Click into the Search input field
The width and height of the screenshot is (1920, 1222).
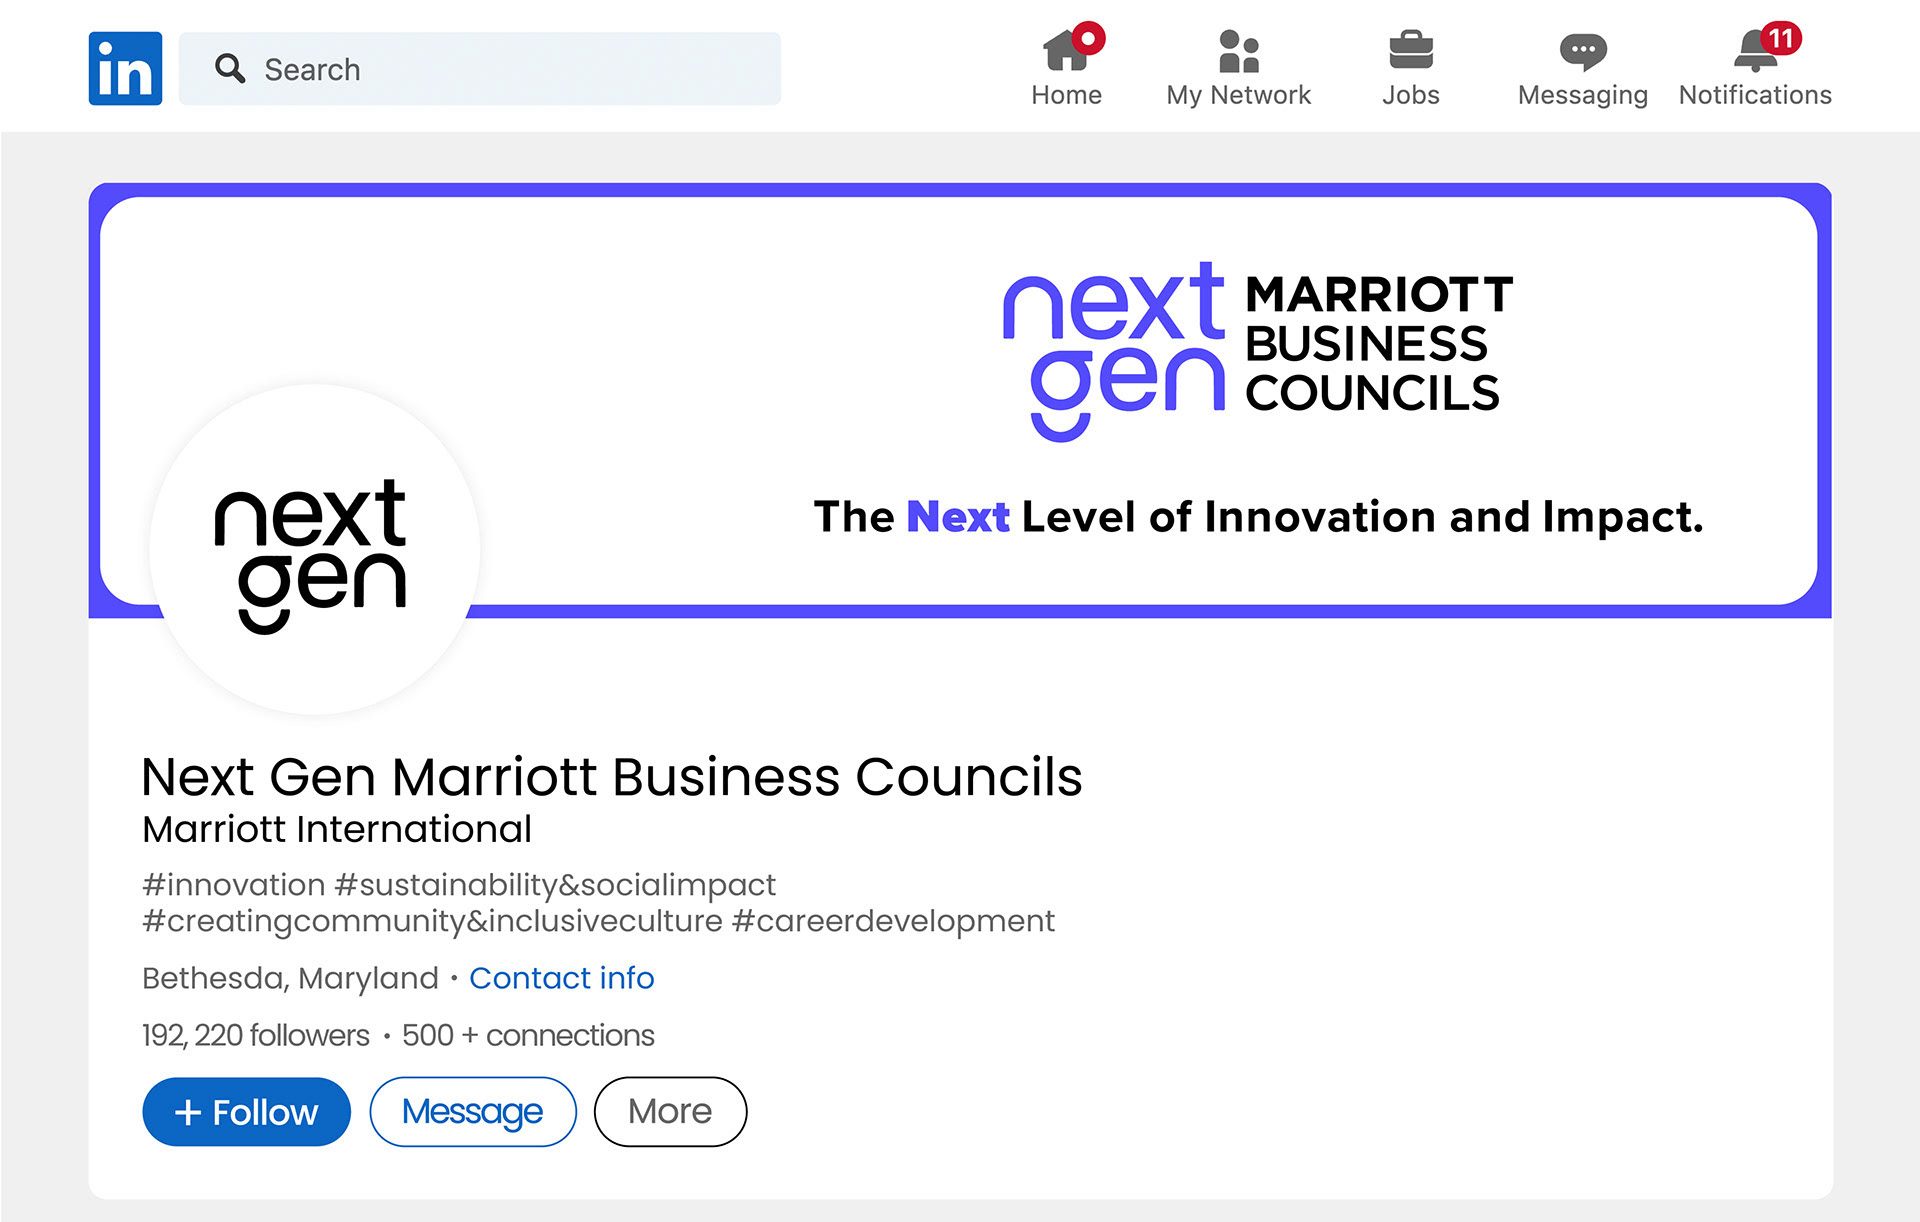480,68
